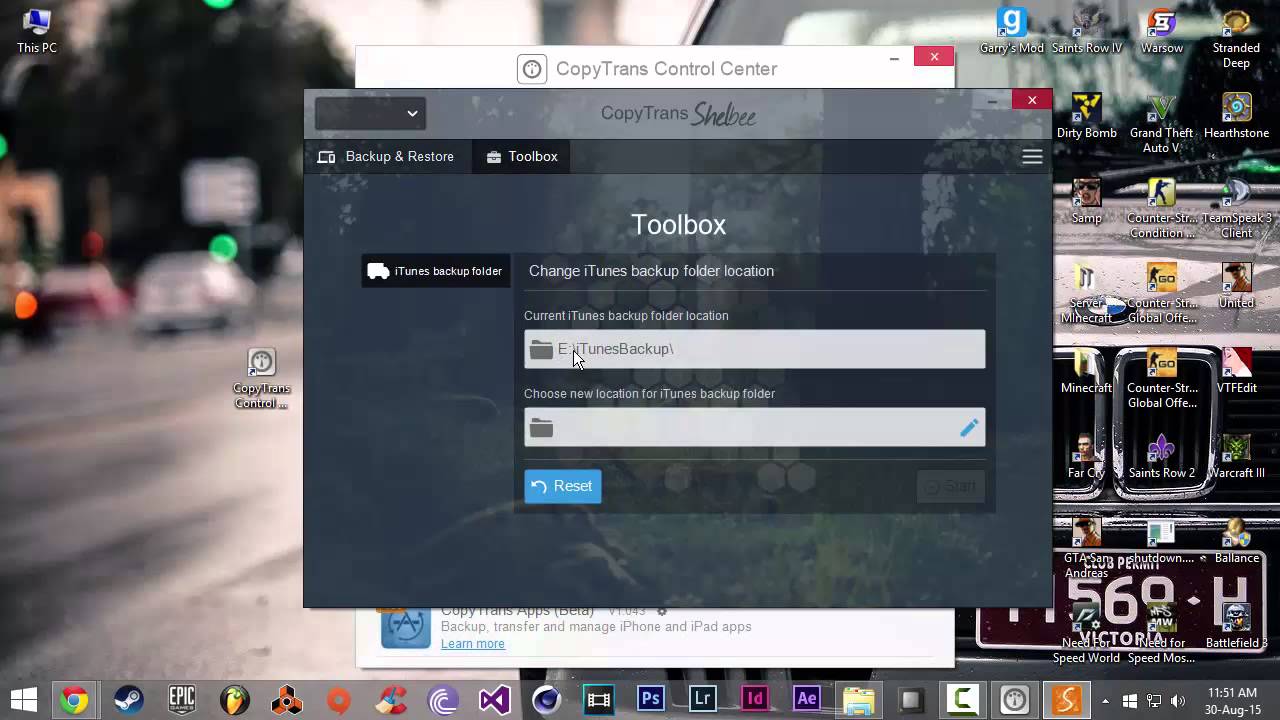Open Server Minecraft desktop shortcut
This screenshot has height=720, width=1280.
pos(1087,293)
